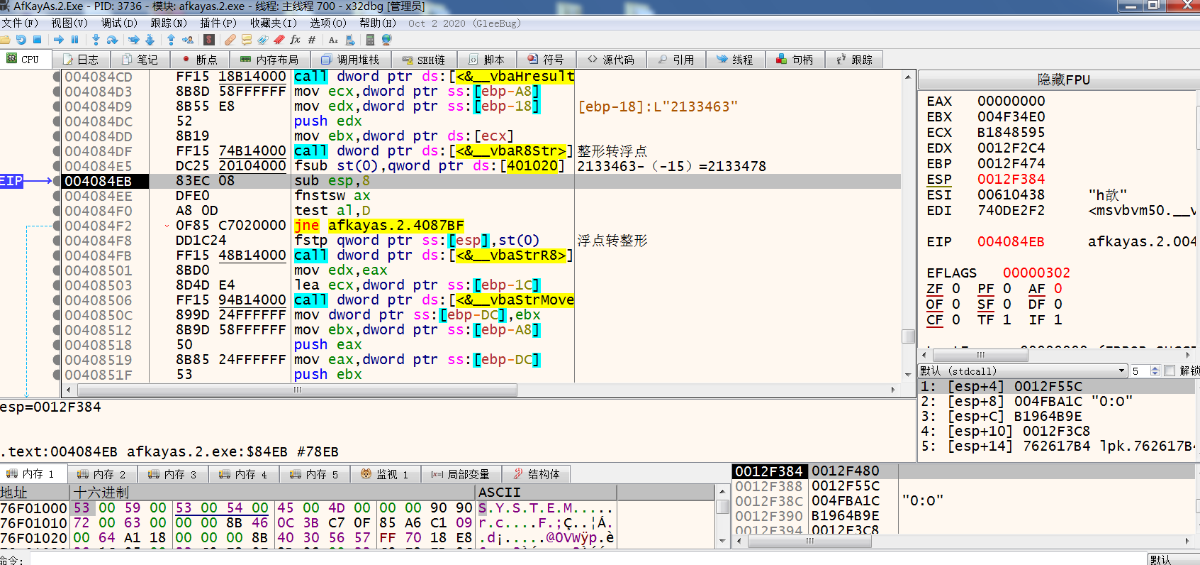Click the Appearance font icon
1200x565 pixels.
point(333,40)
